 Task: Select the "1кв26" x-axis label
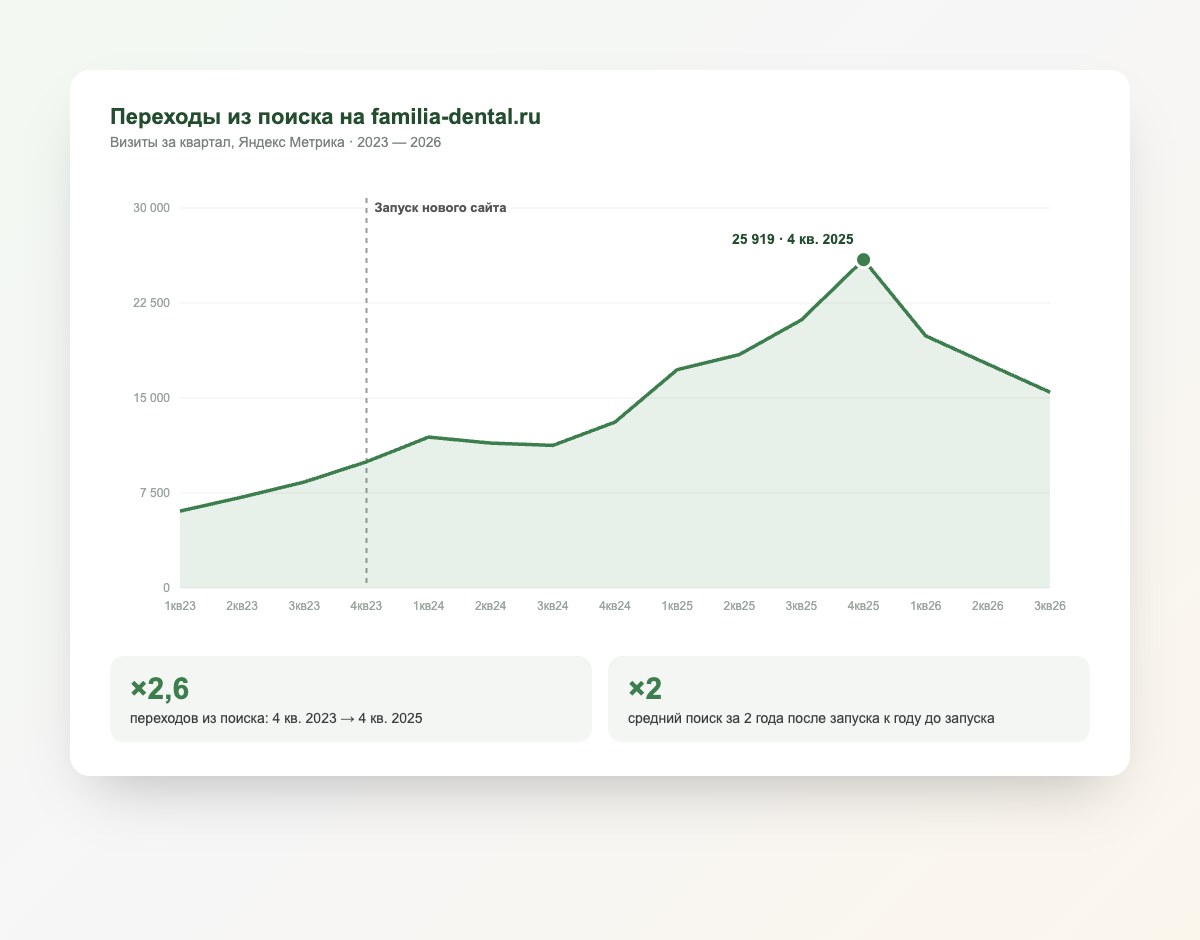[x=925, y=606]
